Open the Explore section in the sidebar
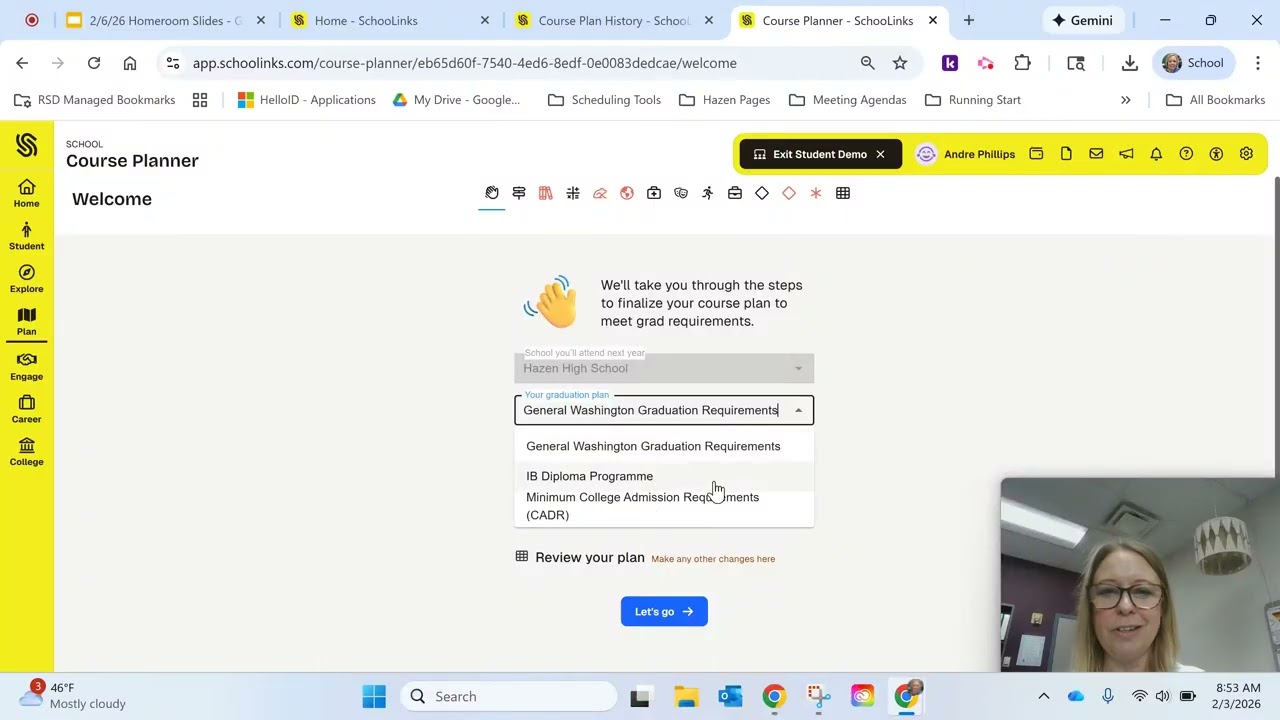 27,279
